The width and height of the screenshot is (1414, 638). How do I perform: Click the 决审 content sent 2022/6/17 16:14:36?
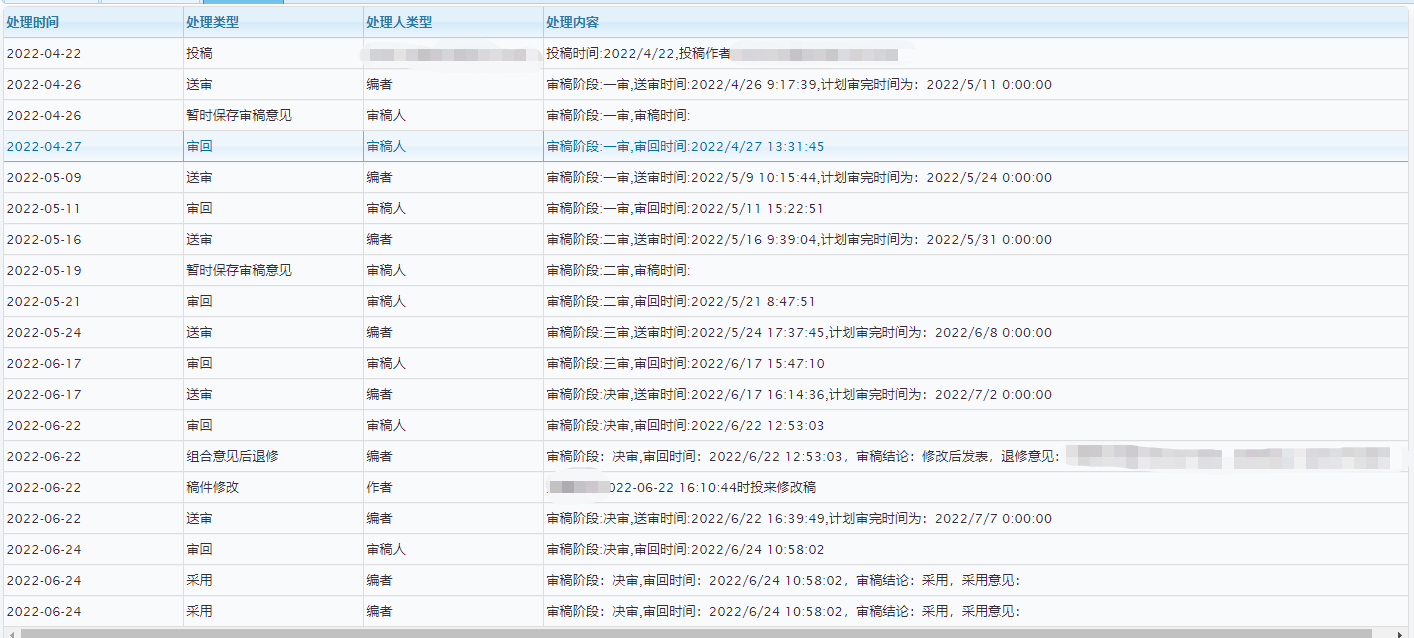pyautogui.click(x=799, y=395)
